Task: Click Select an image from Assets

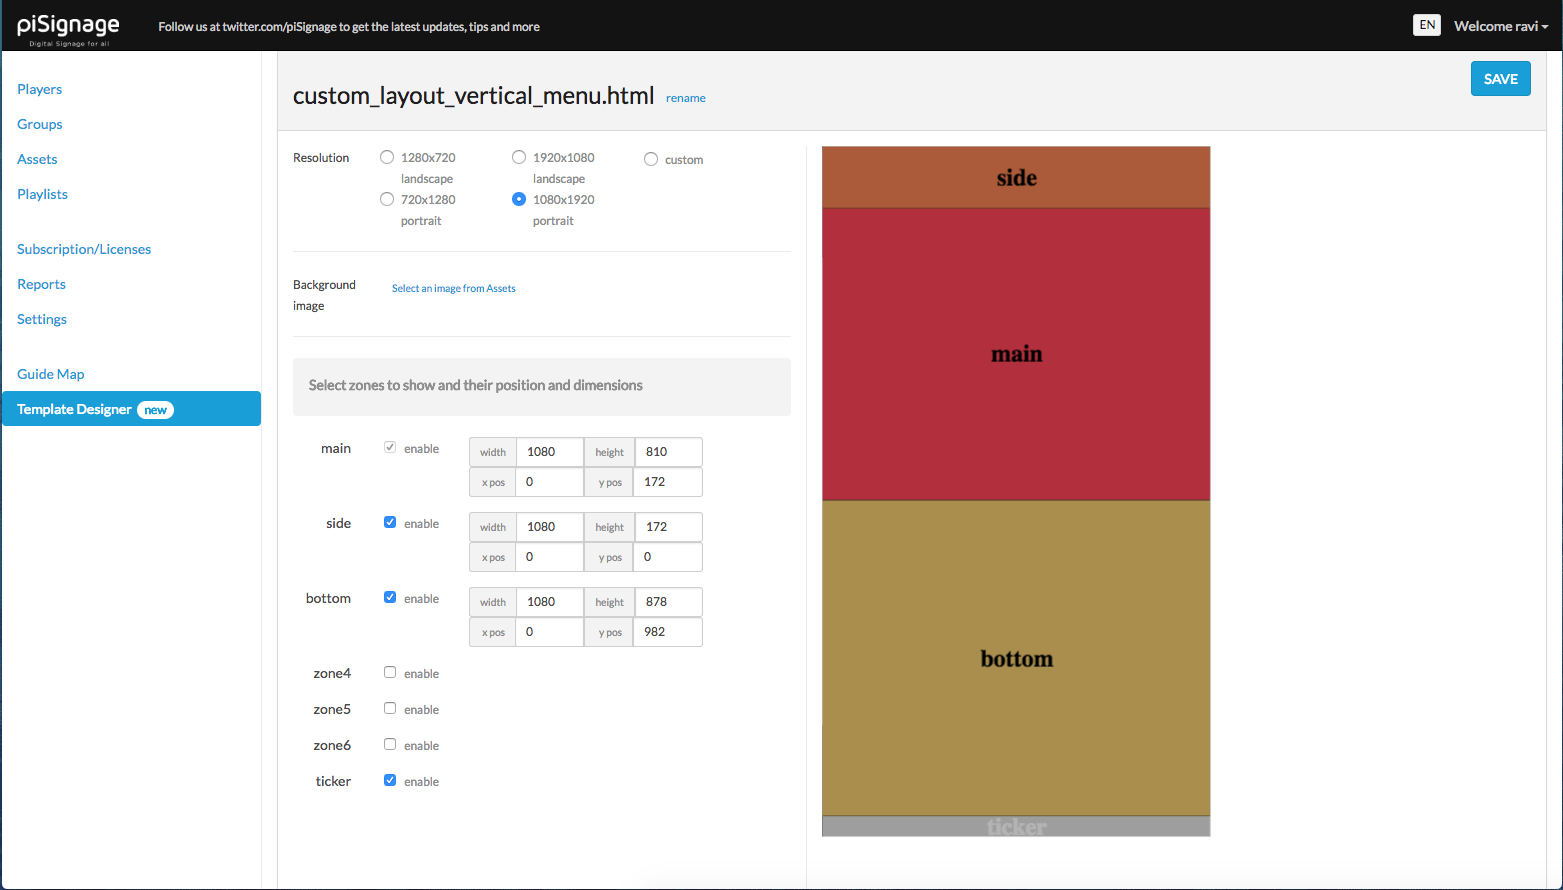Action: pos(454,288)
